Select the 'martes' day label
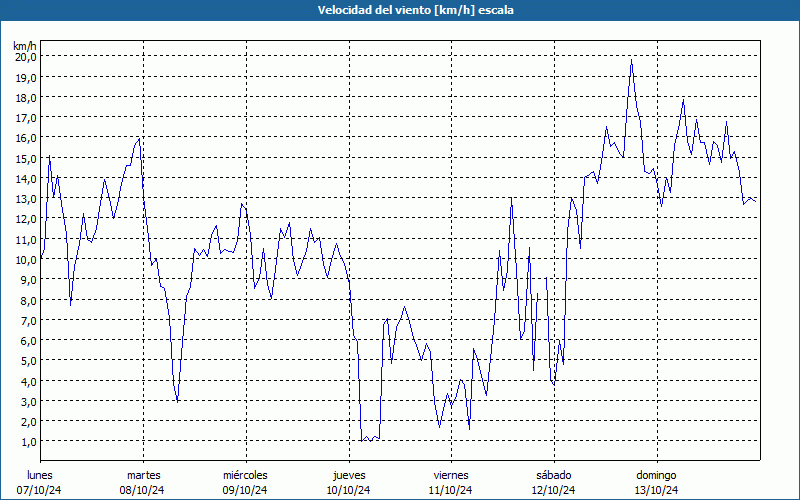 pyautogui.click(x=144, y=475)
